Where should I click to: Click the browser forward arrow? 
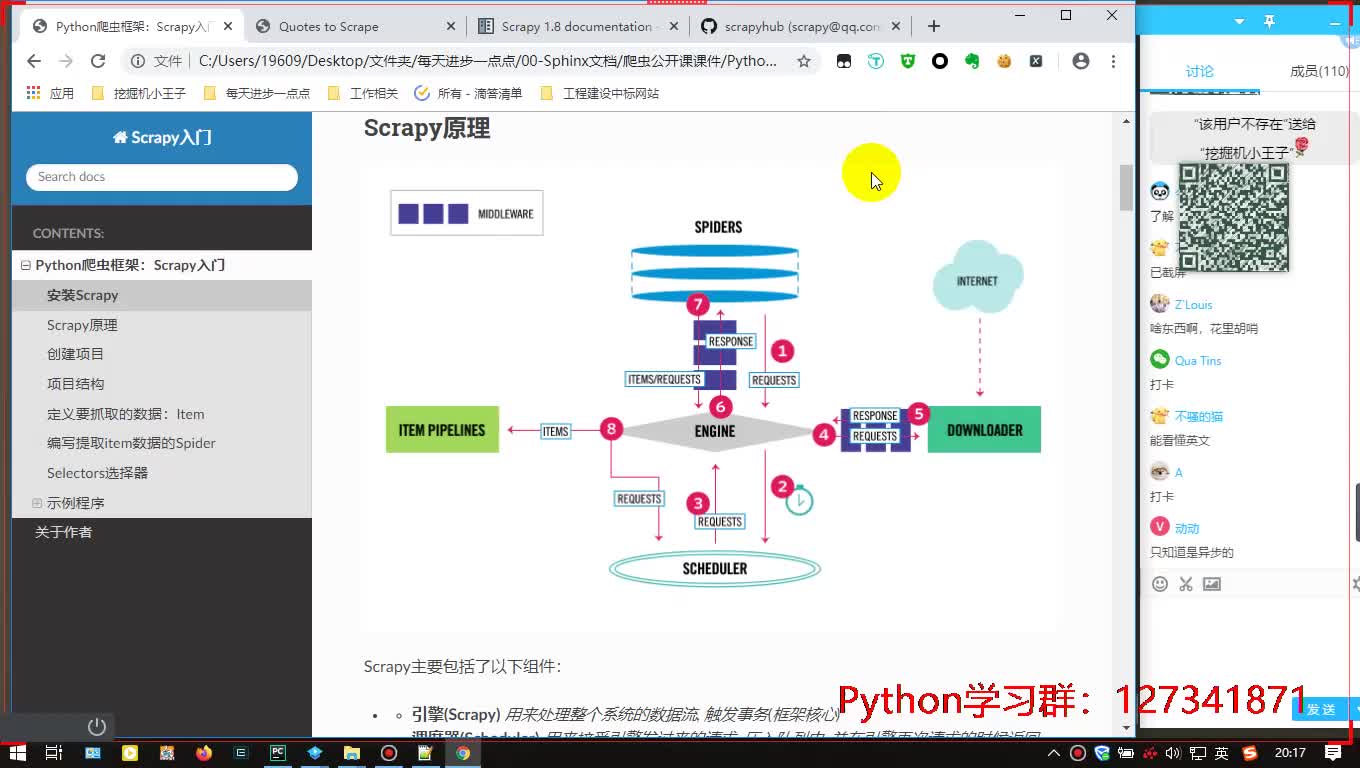point(66,61)
